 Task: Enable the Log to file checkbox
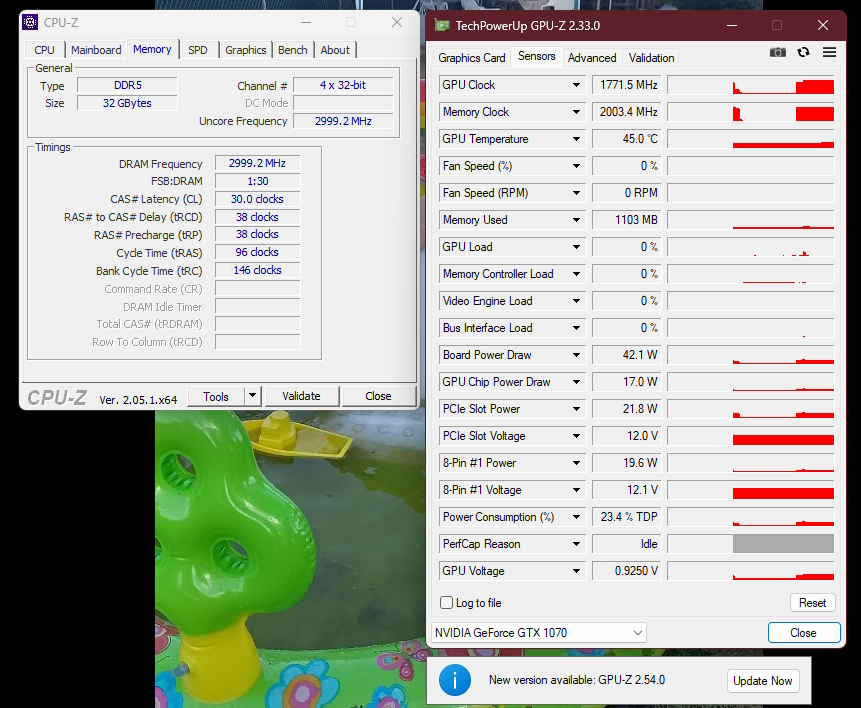(x=446, y=603)
